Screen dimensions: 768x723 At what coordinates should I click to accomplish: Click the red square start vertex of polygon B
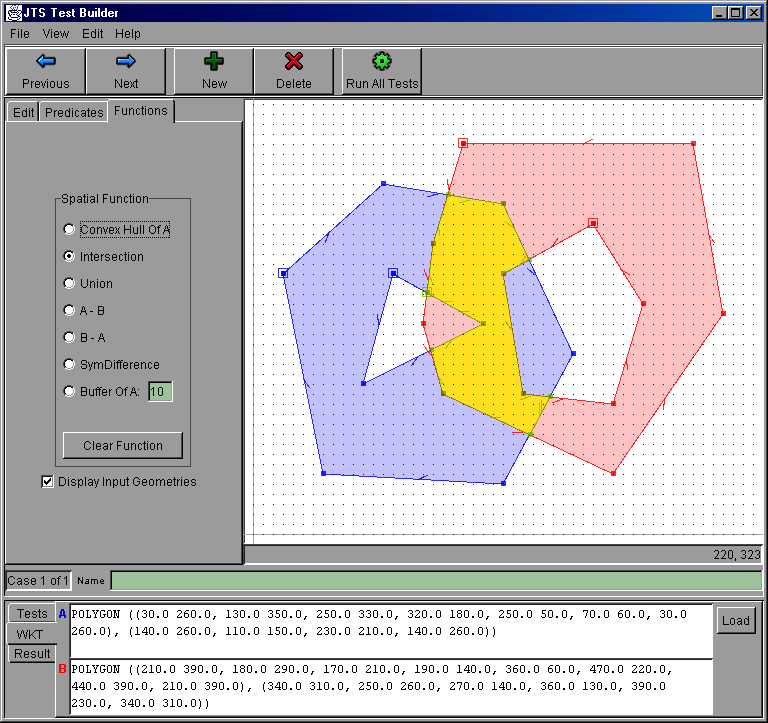click(463, 143)
